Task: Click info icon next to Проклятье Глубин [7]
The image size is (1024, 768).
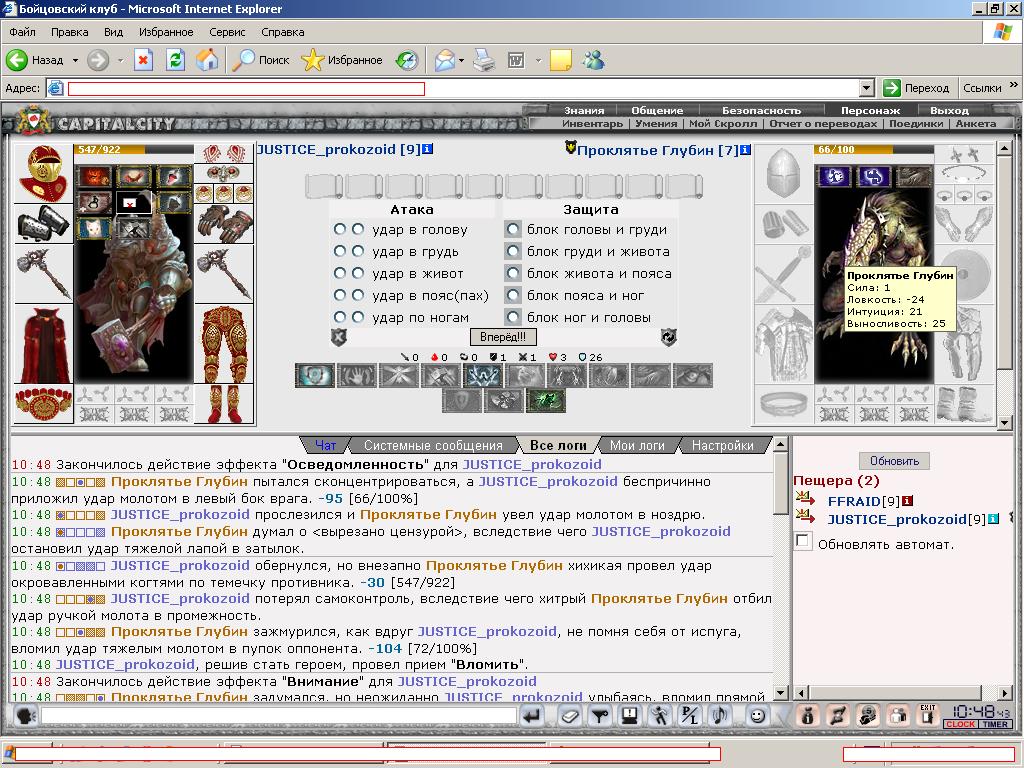Action: click(746, 150)
